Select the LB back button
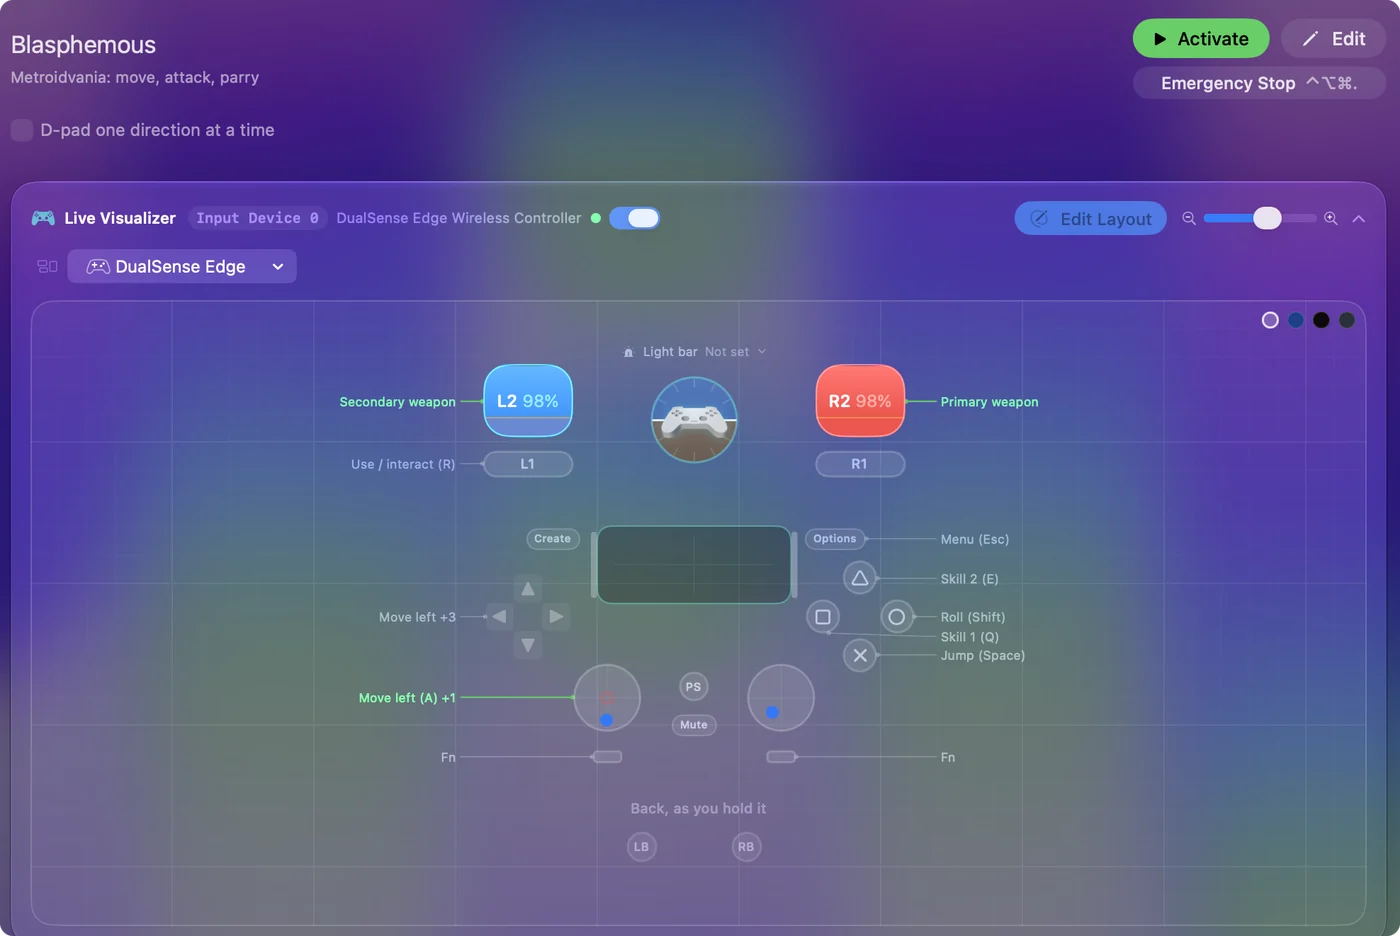1400x936 pixels. [x=642, y=847]
